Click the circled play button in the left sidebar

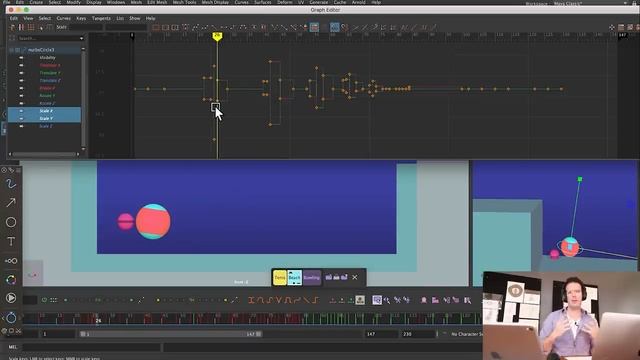11,298
